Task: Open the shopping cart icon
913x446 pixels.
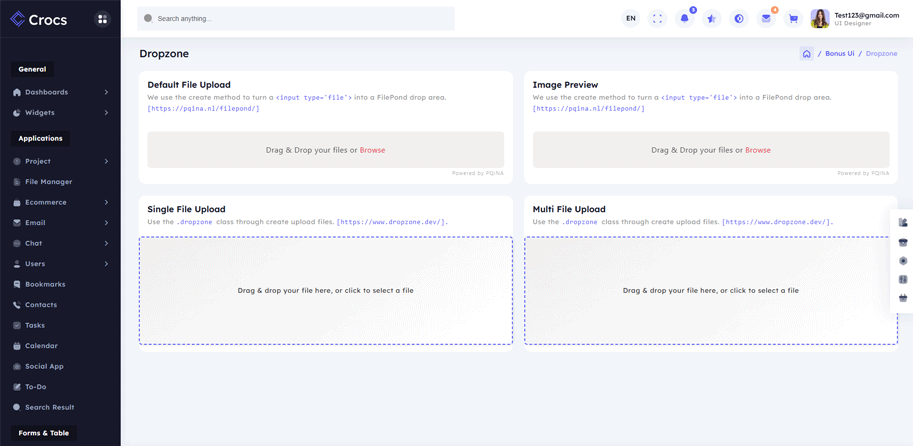Action: (x=793, y=19)
